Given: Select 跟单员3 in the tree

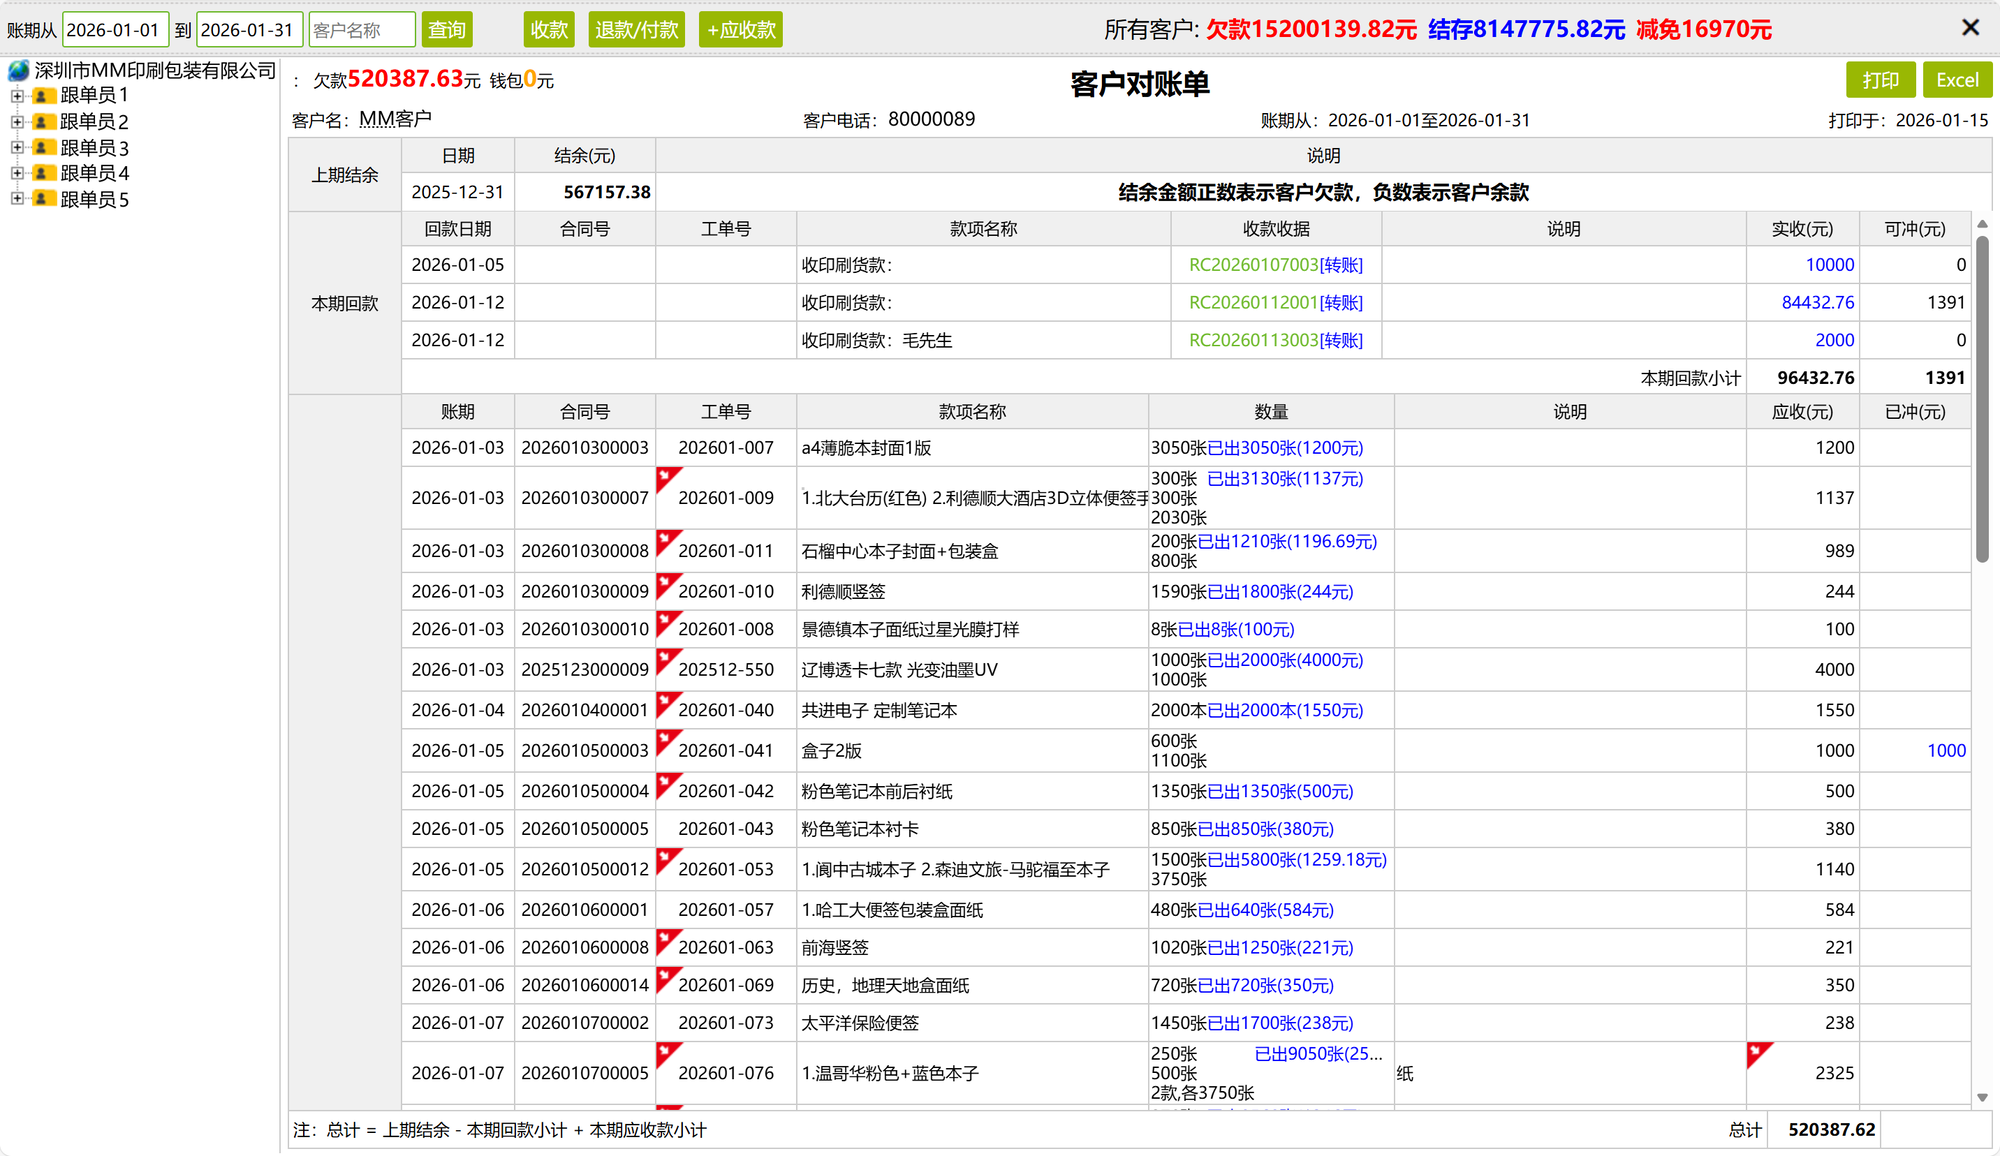Looking at the screenshot, I should tap(94, 148).
